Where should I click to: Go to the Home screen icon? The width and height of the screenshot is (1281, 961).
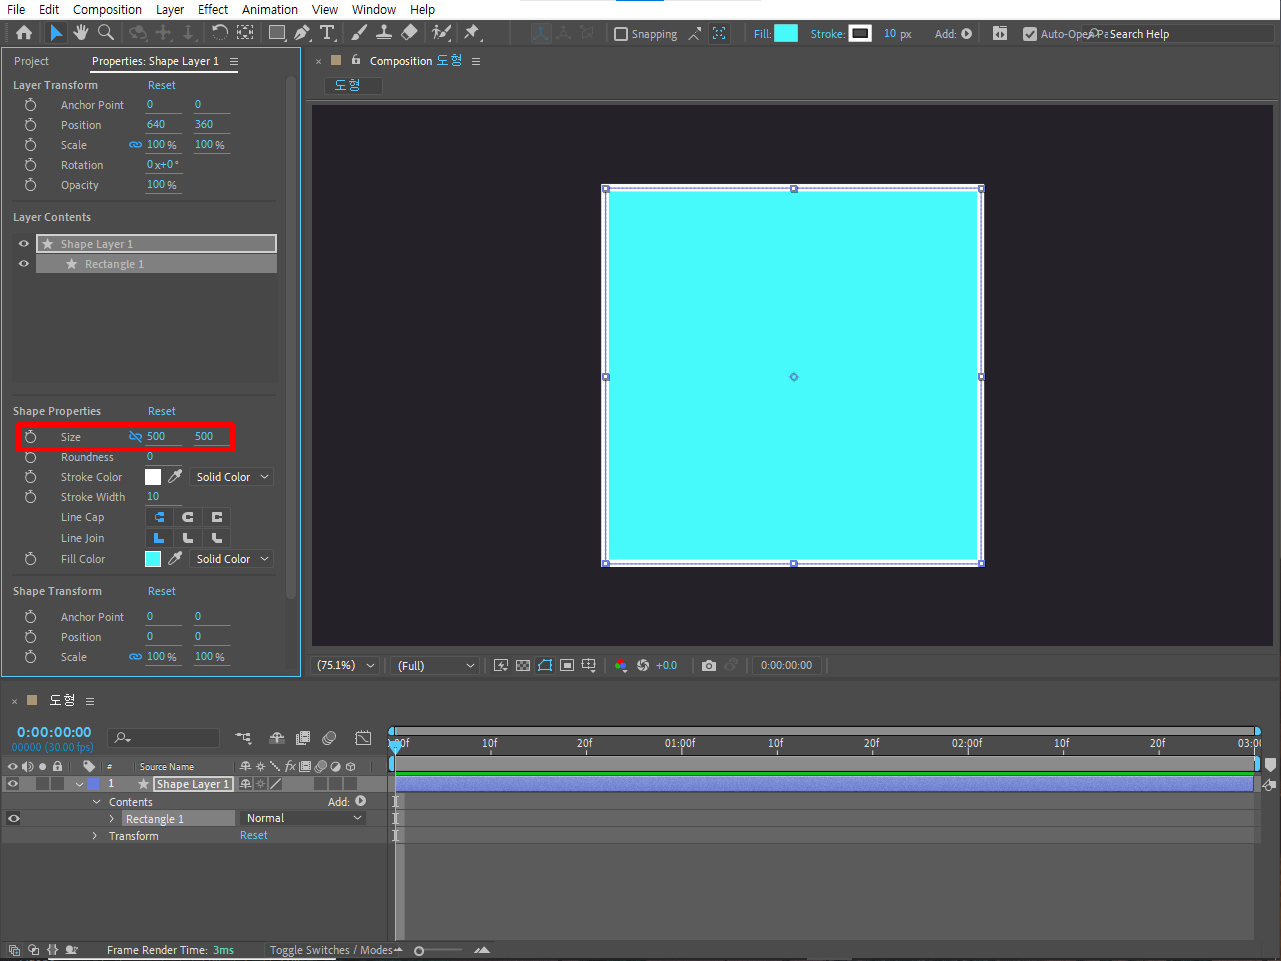coord(24,33)
